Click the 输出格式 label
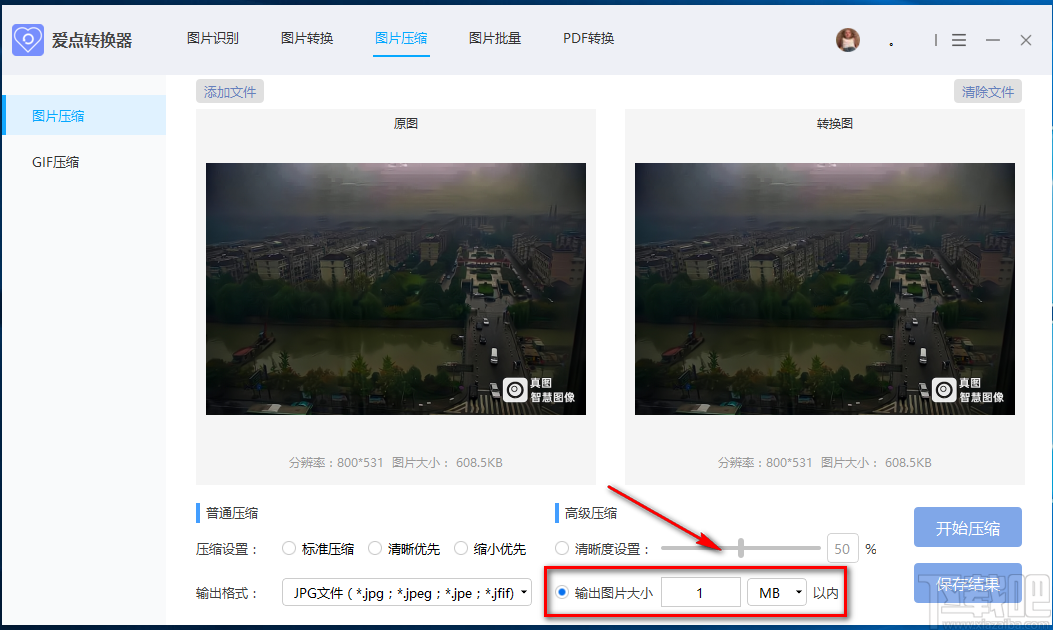The width and height of the screenshot is (1053, 630). click(227, 593)
